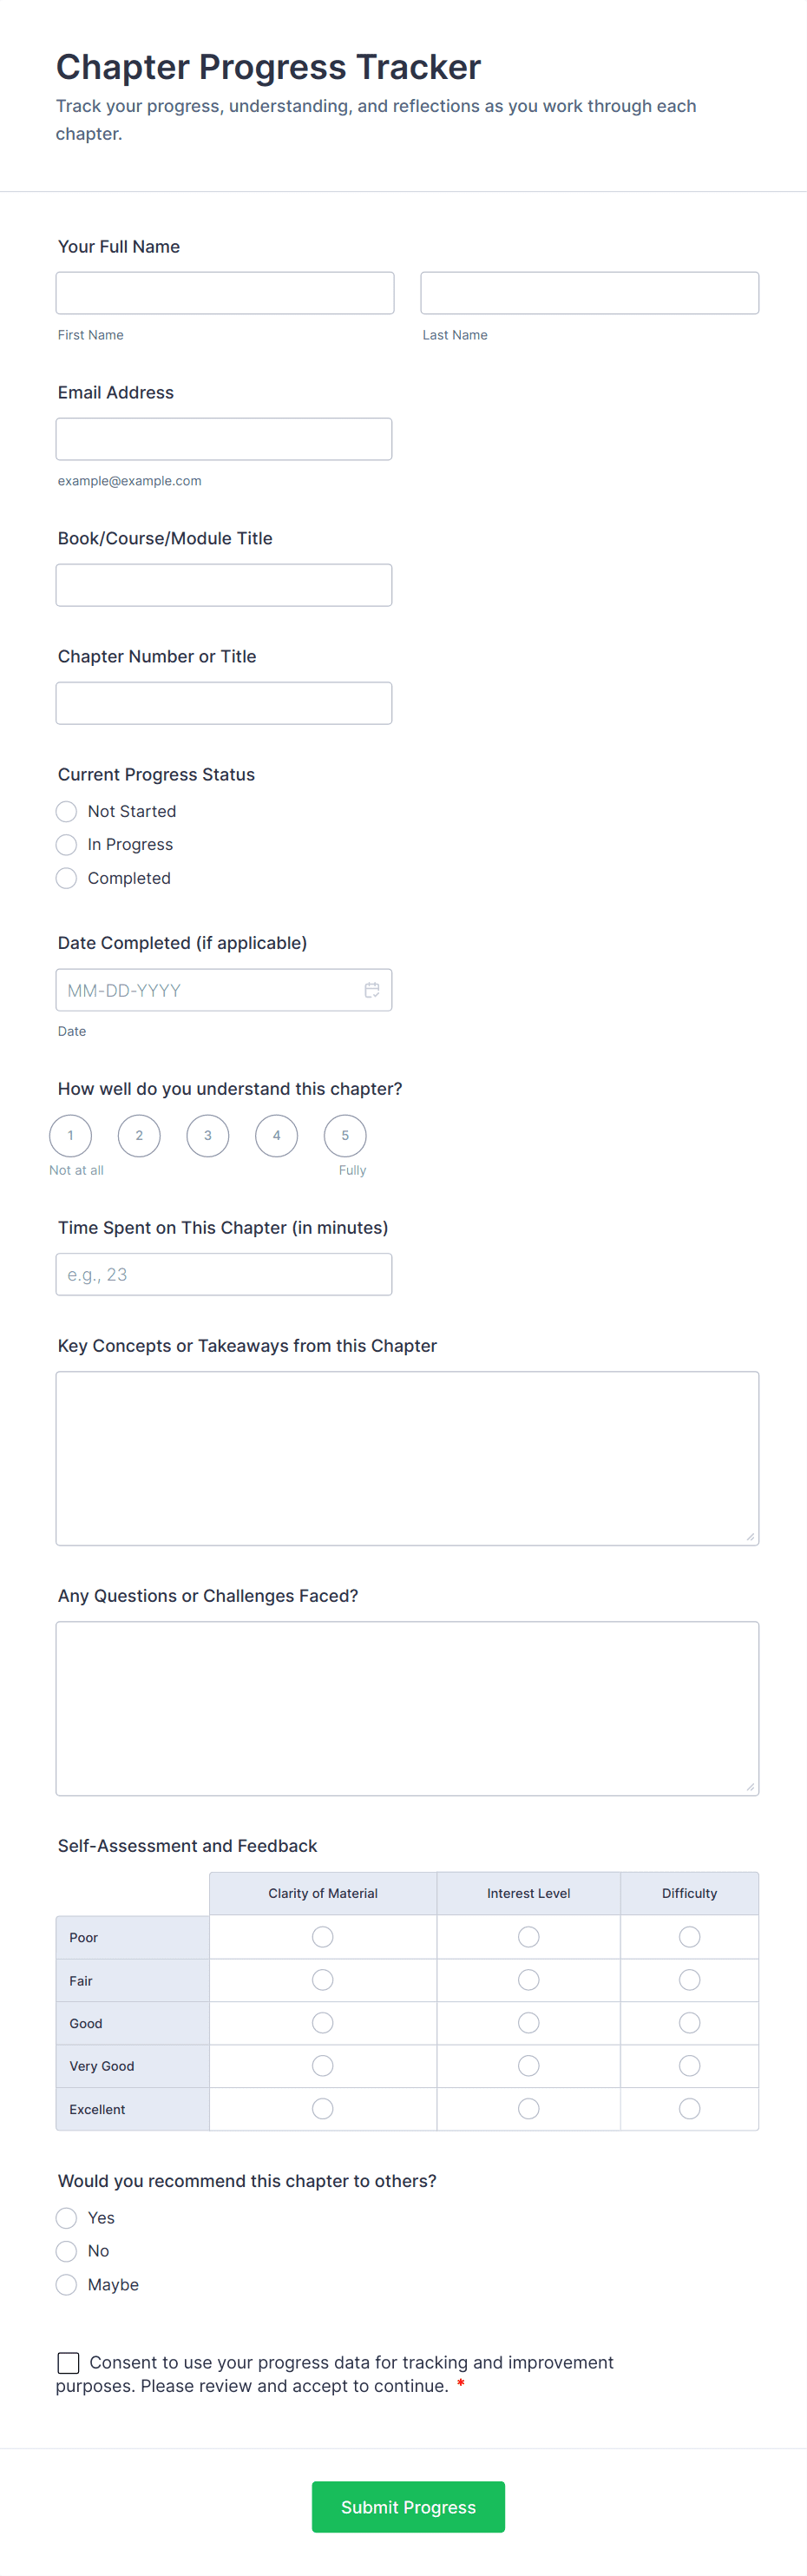Rate Interest Level as Excellent
Image resolution: width=807 pixels, height=2576 pixels.
pyautogui.click(x=528, y=2108)
